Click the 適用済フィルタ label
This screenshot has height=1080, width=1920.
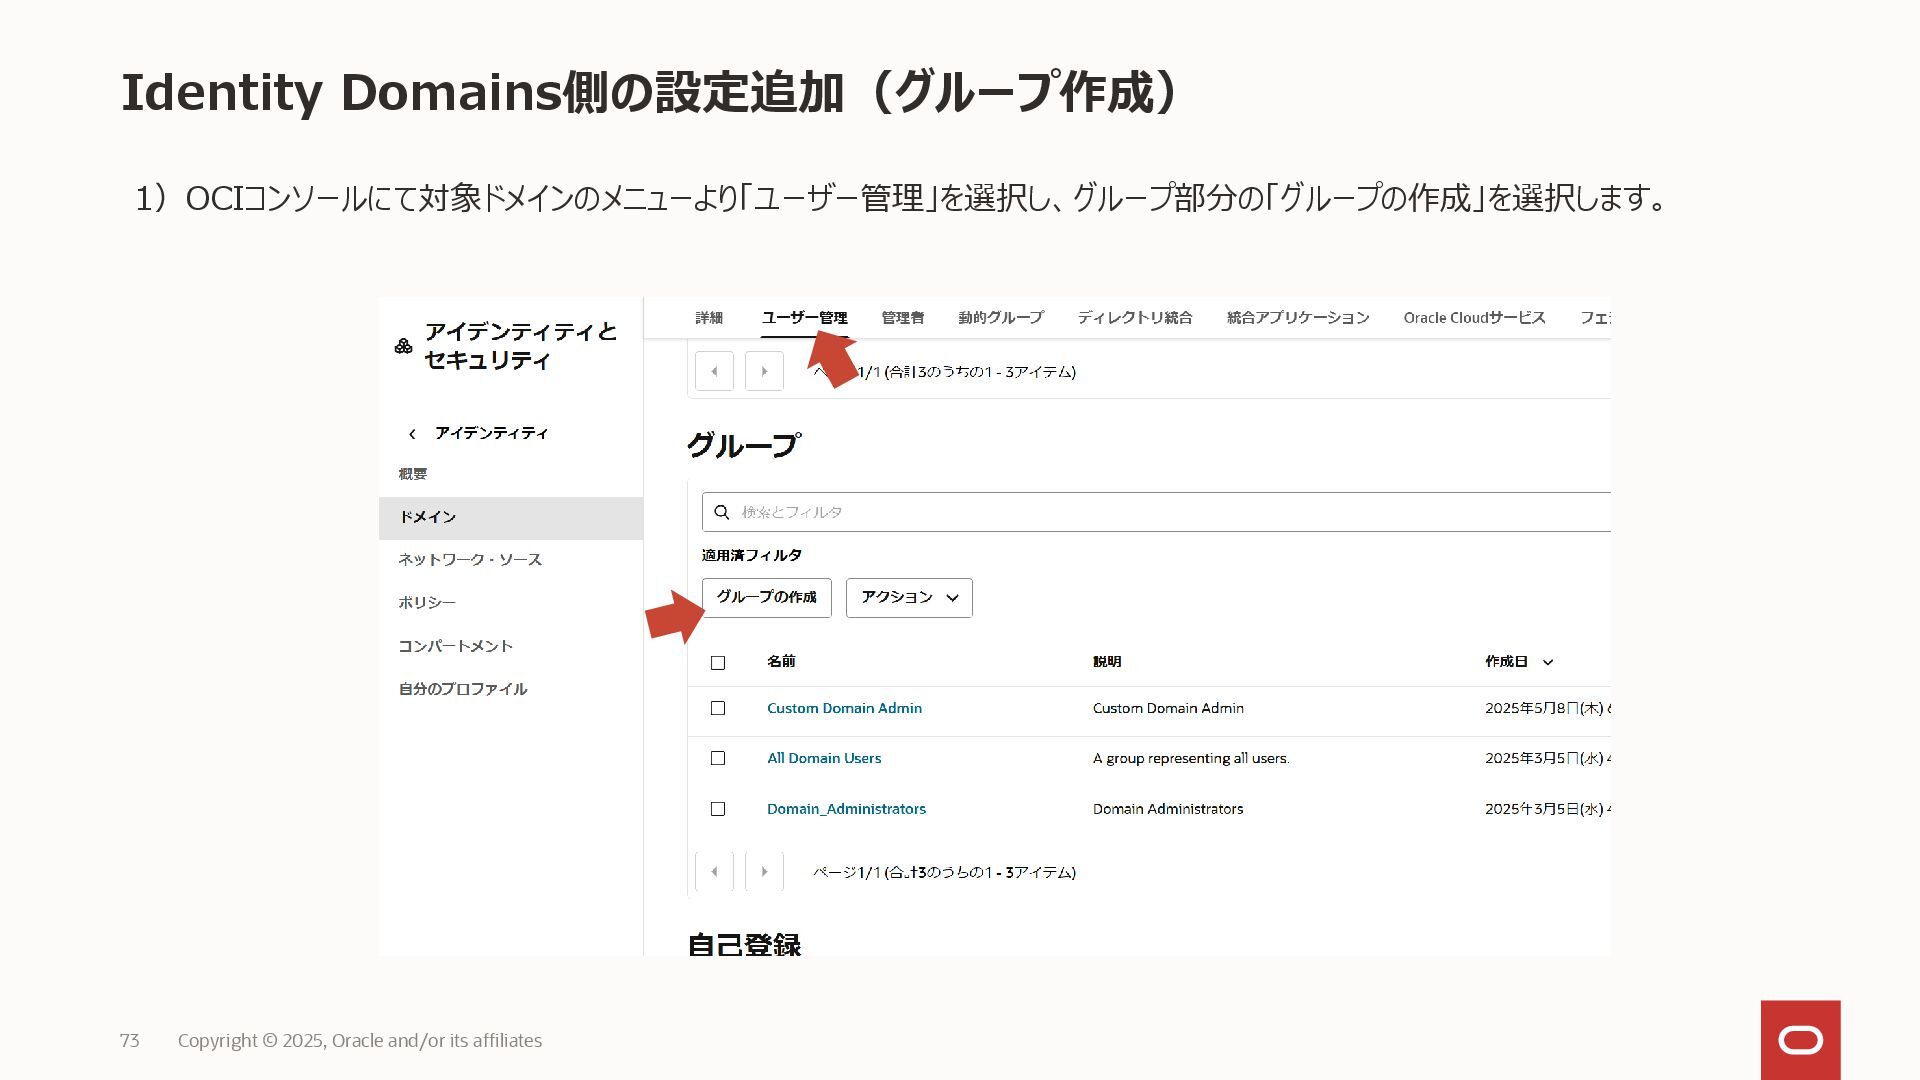[x=752, y=555]
